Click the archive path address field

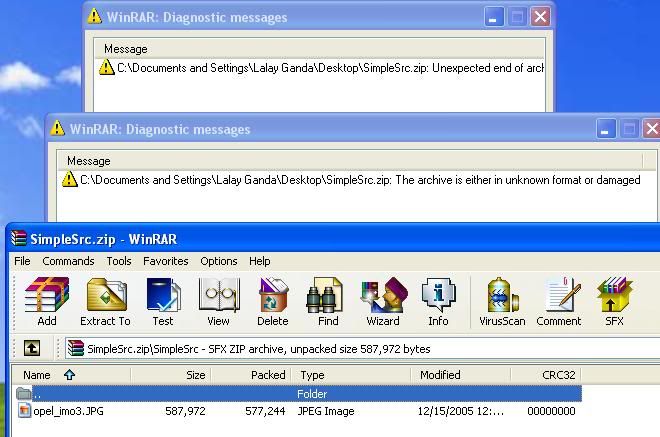point(362,349)
